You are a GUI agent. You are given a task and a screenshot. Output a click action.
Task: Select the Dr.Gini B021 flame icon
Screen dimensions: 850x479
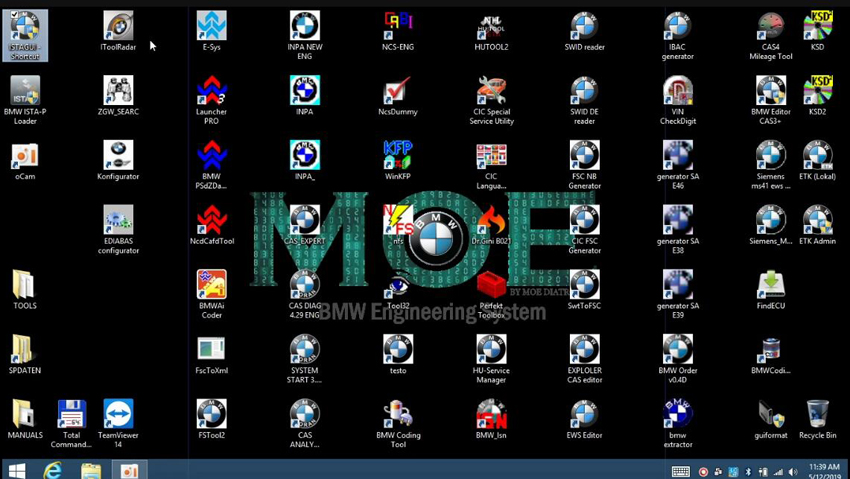[491, 225]
